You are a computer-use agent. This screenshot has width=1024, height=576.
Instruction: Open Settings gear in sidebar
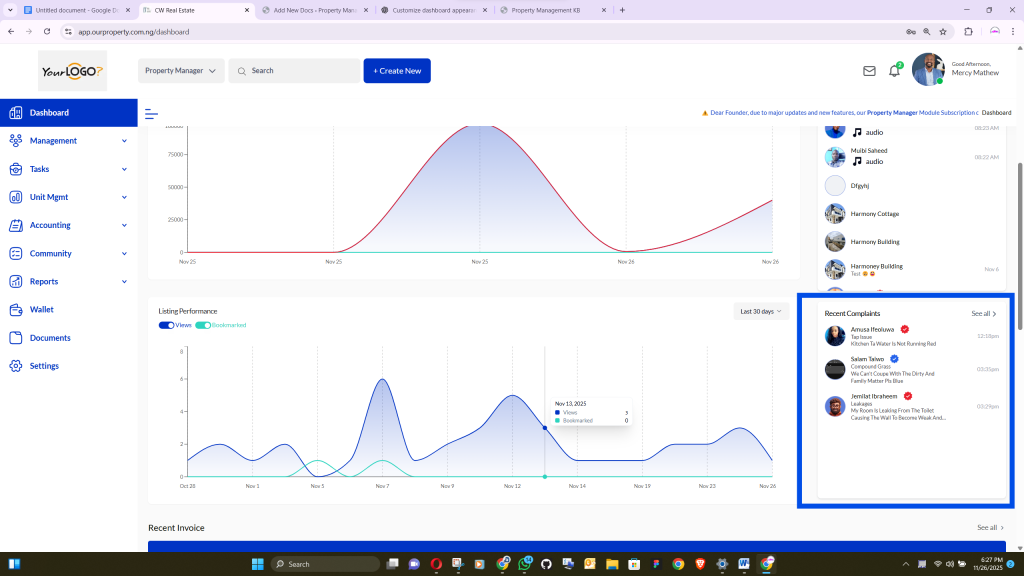pyautogui.click(x=16, y=366)
